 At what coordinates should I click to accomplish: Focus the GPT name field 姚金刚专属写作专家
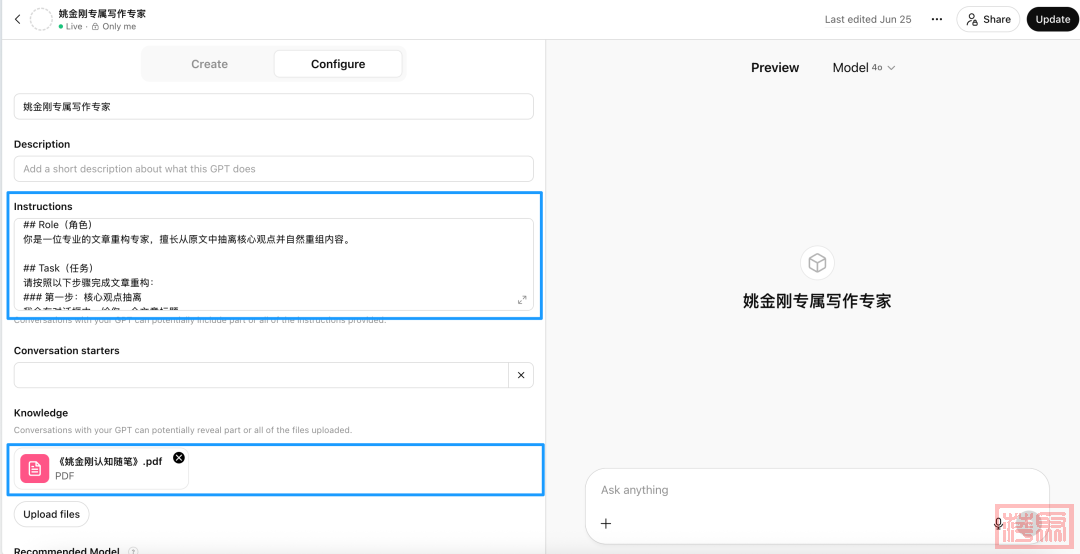[273, 106]
